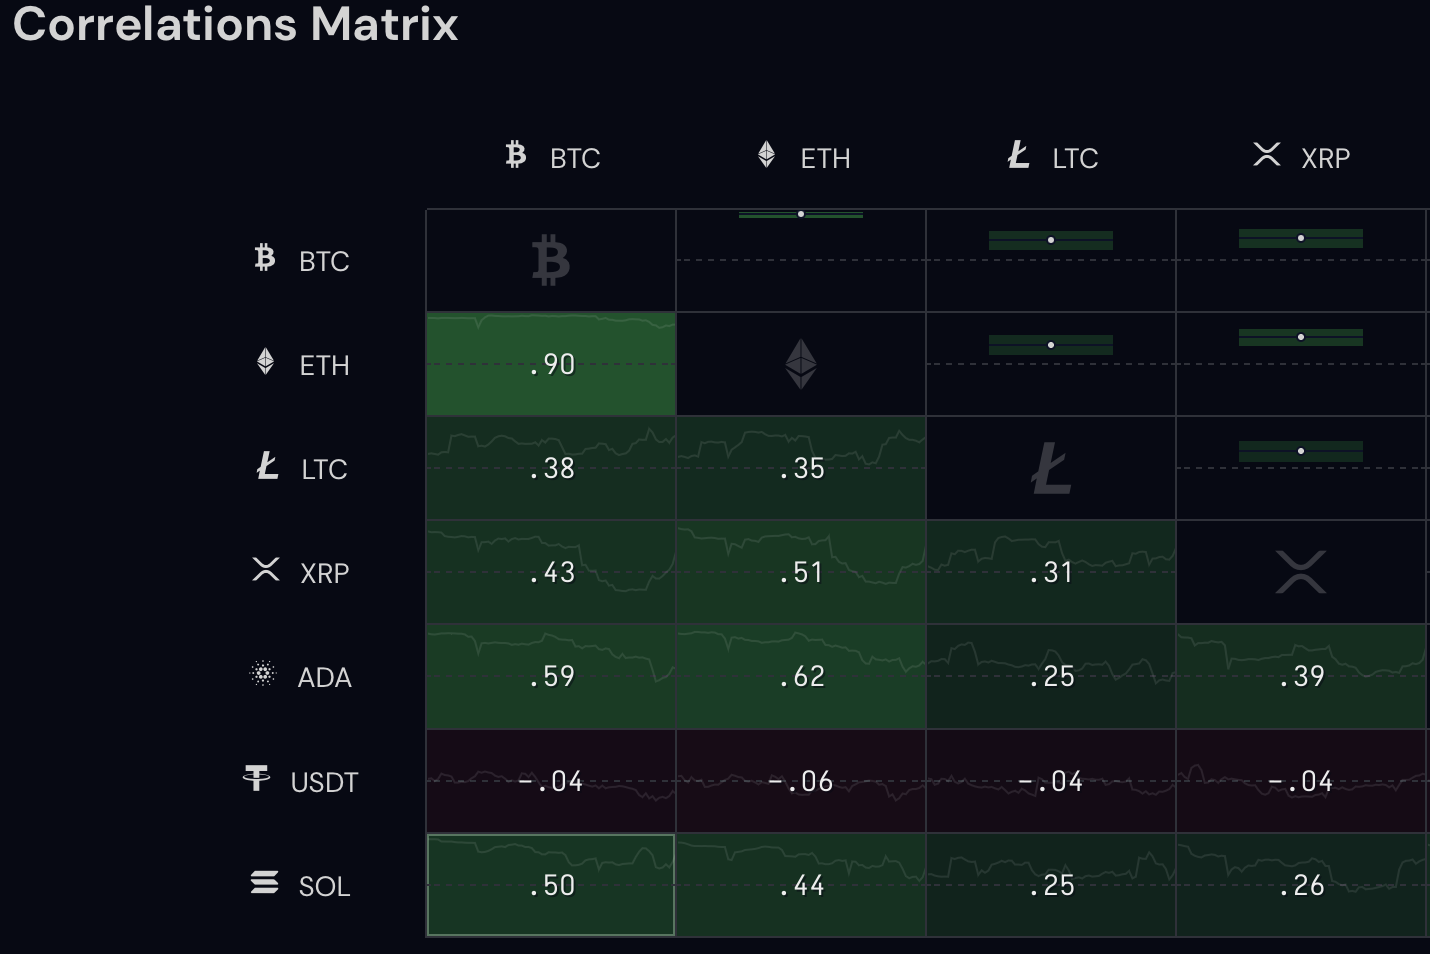Click the large Bitcoin logo diagonal cell
Viewport: 1430px width, 954px height.
[x=551, y=260]
